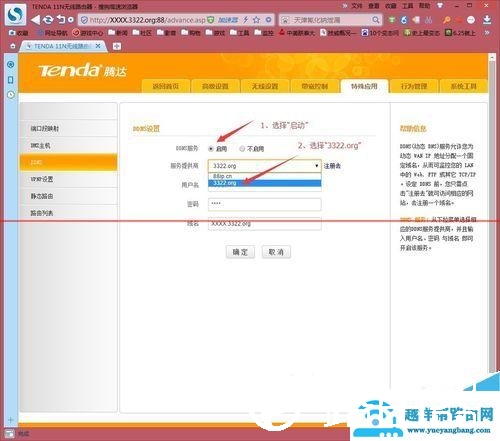The image size is (500, 441).
Task: Switch to the 返回首页 tab
Action: pos(166,86)
